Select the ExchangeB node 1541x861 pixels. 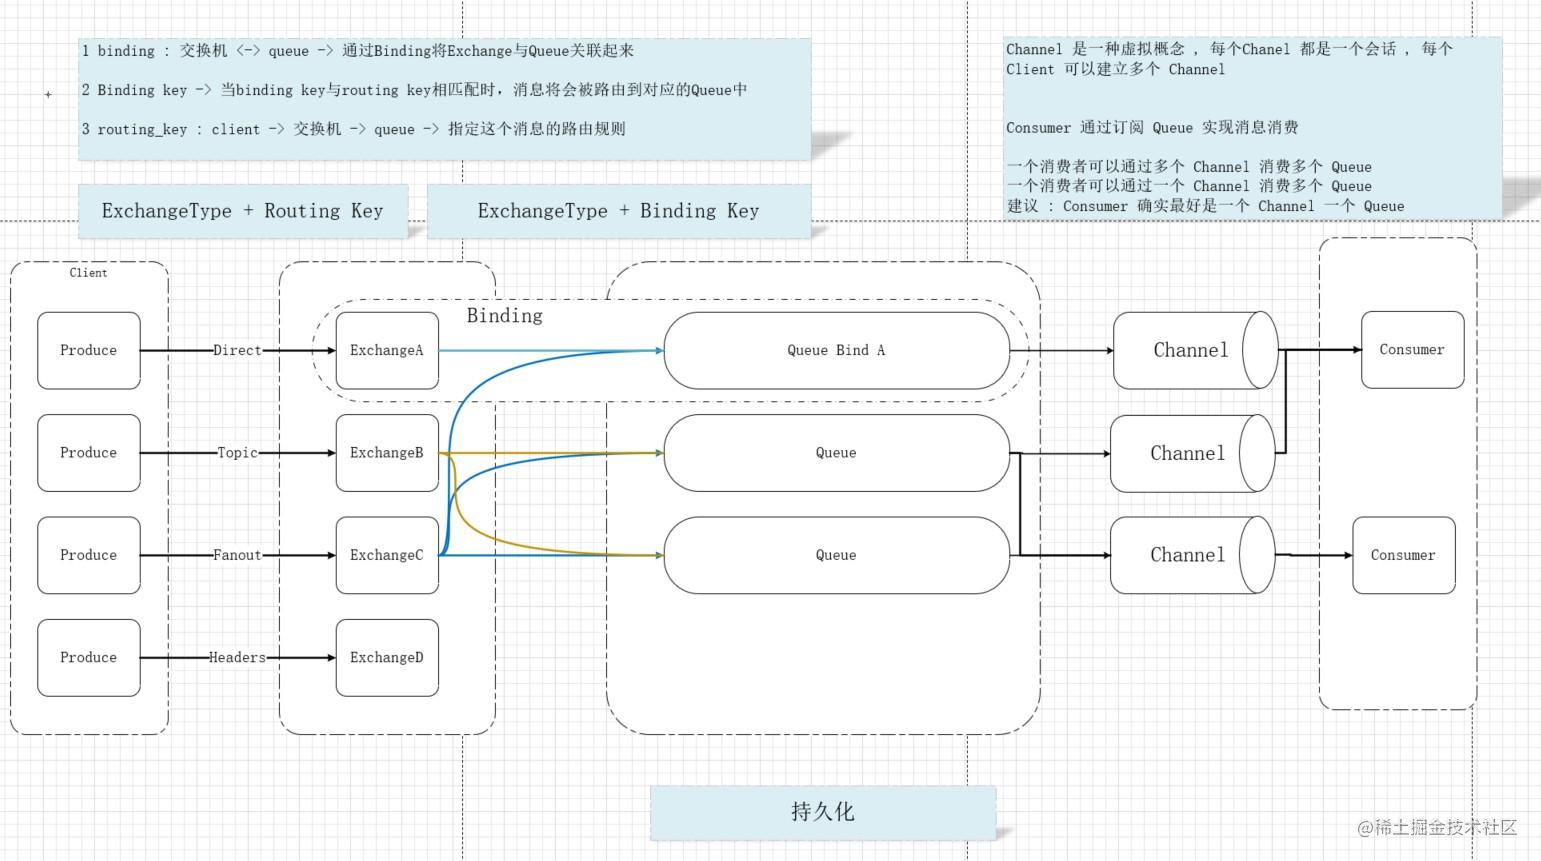[x=387, y=453]
